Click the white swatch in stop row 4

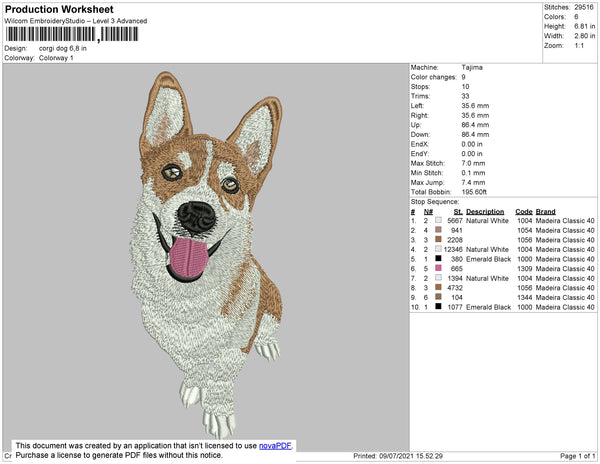(x=438, y=249)
